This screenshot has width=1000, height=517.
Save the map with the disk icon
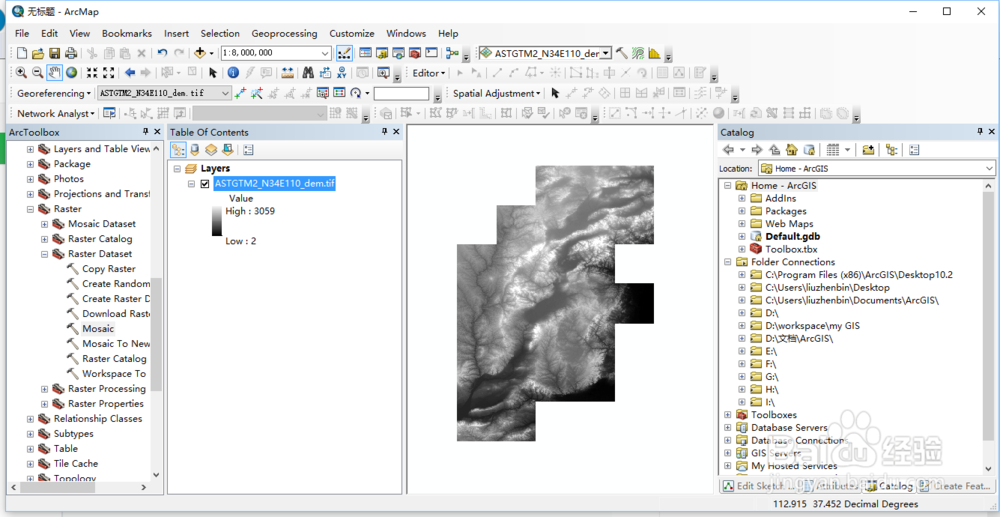click(54, 54)
